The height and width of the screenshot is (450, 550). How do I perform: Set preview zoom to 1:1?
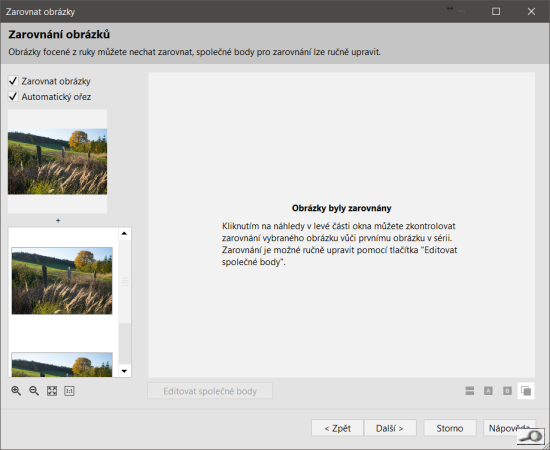pos(69,391)
